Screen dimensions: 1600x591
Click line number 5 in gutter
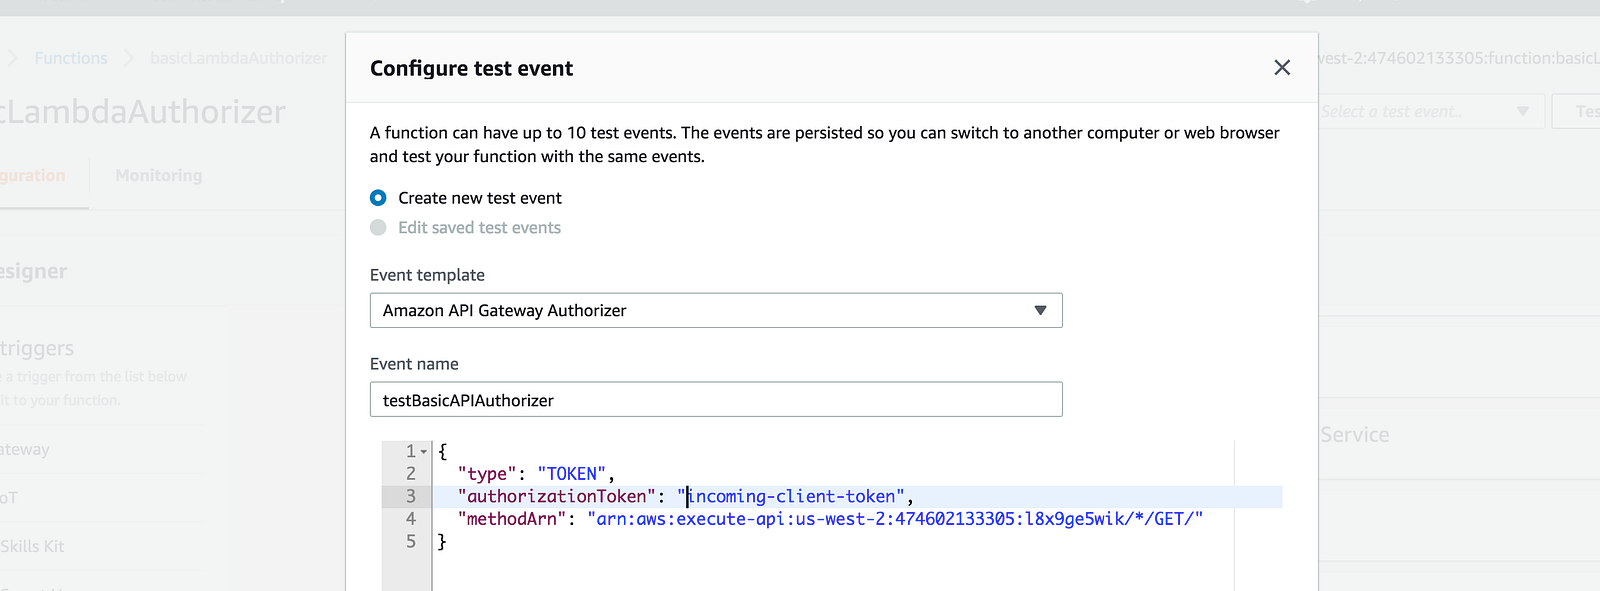click(x=410, y=541)
